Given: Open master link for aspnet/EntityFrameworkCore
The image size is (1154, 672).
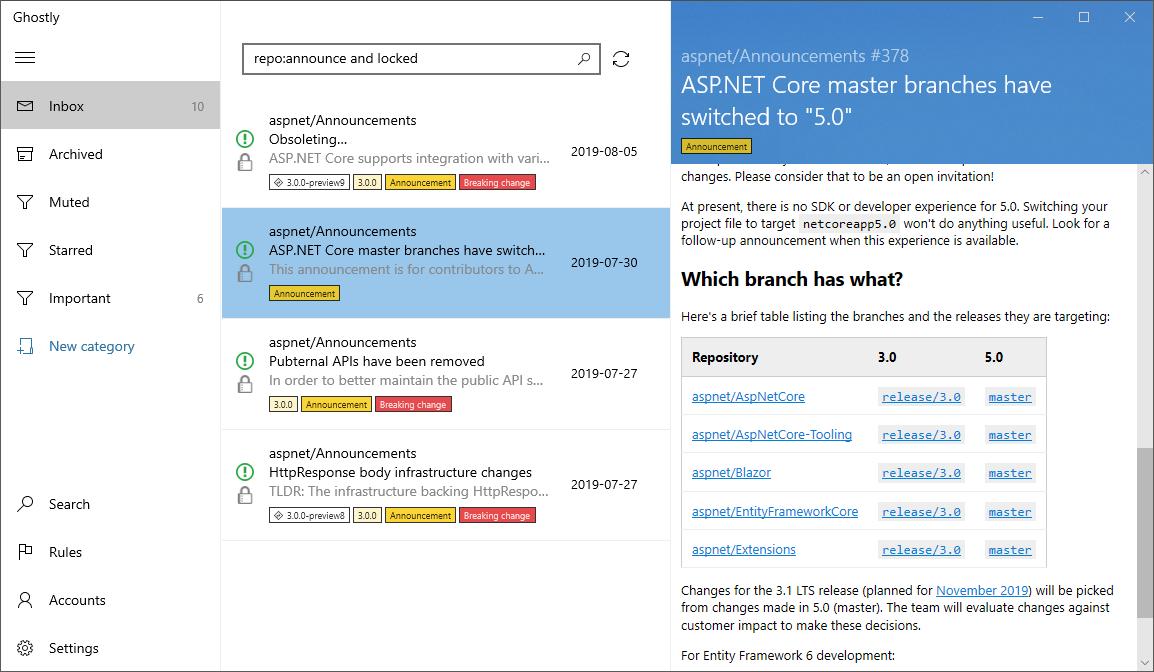Looking at the screenshot, I should click(x=1010, y=512).
